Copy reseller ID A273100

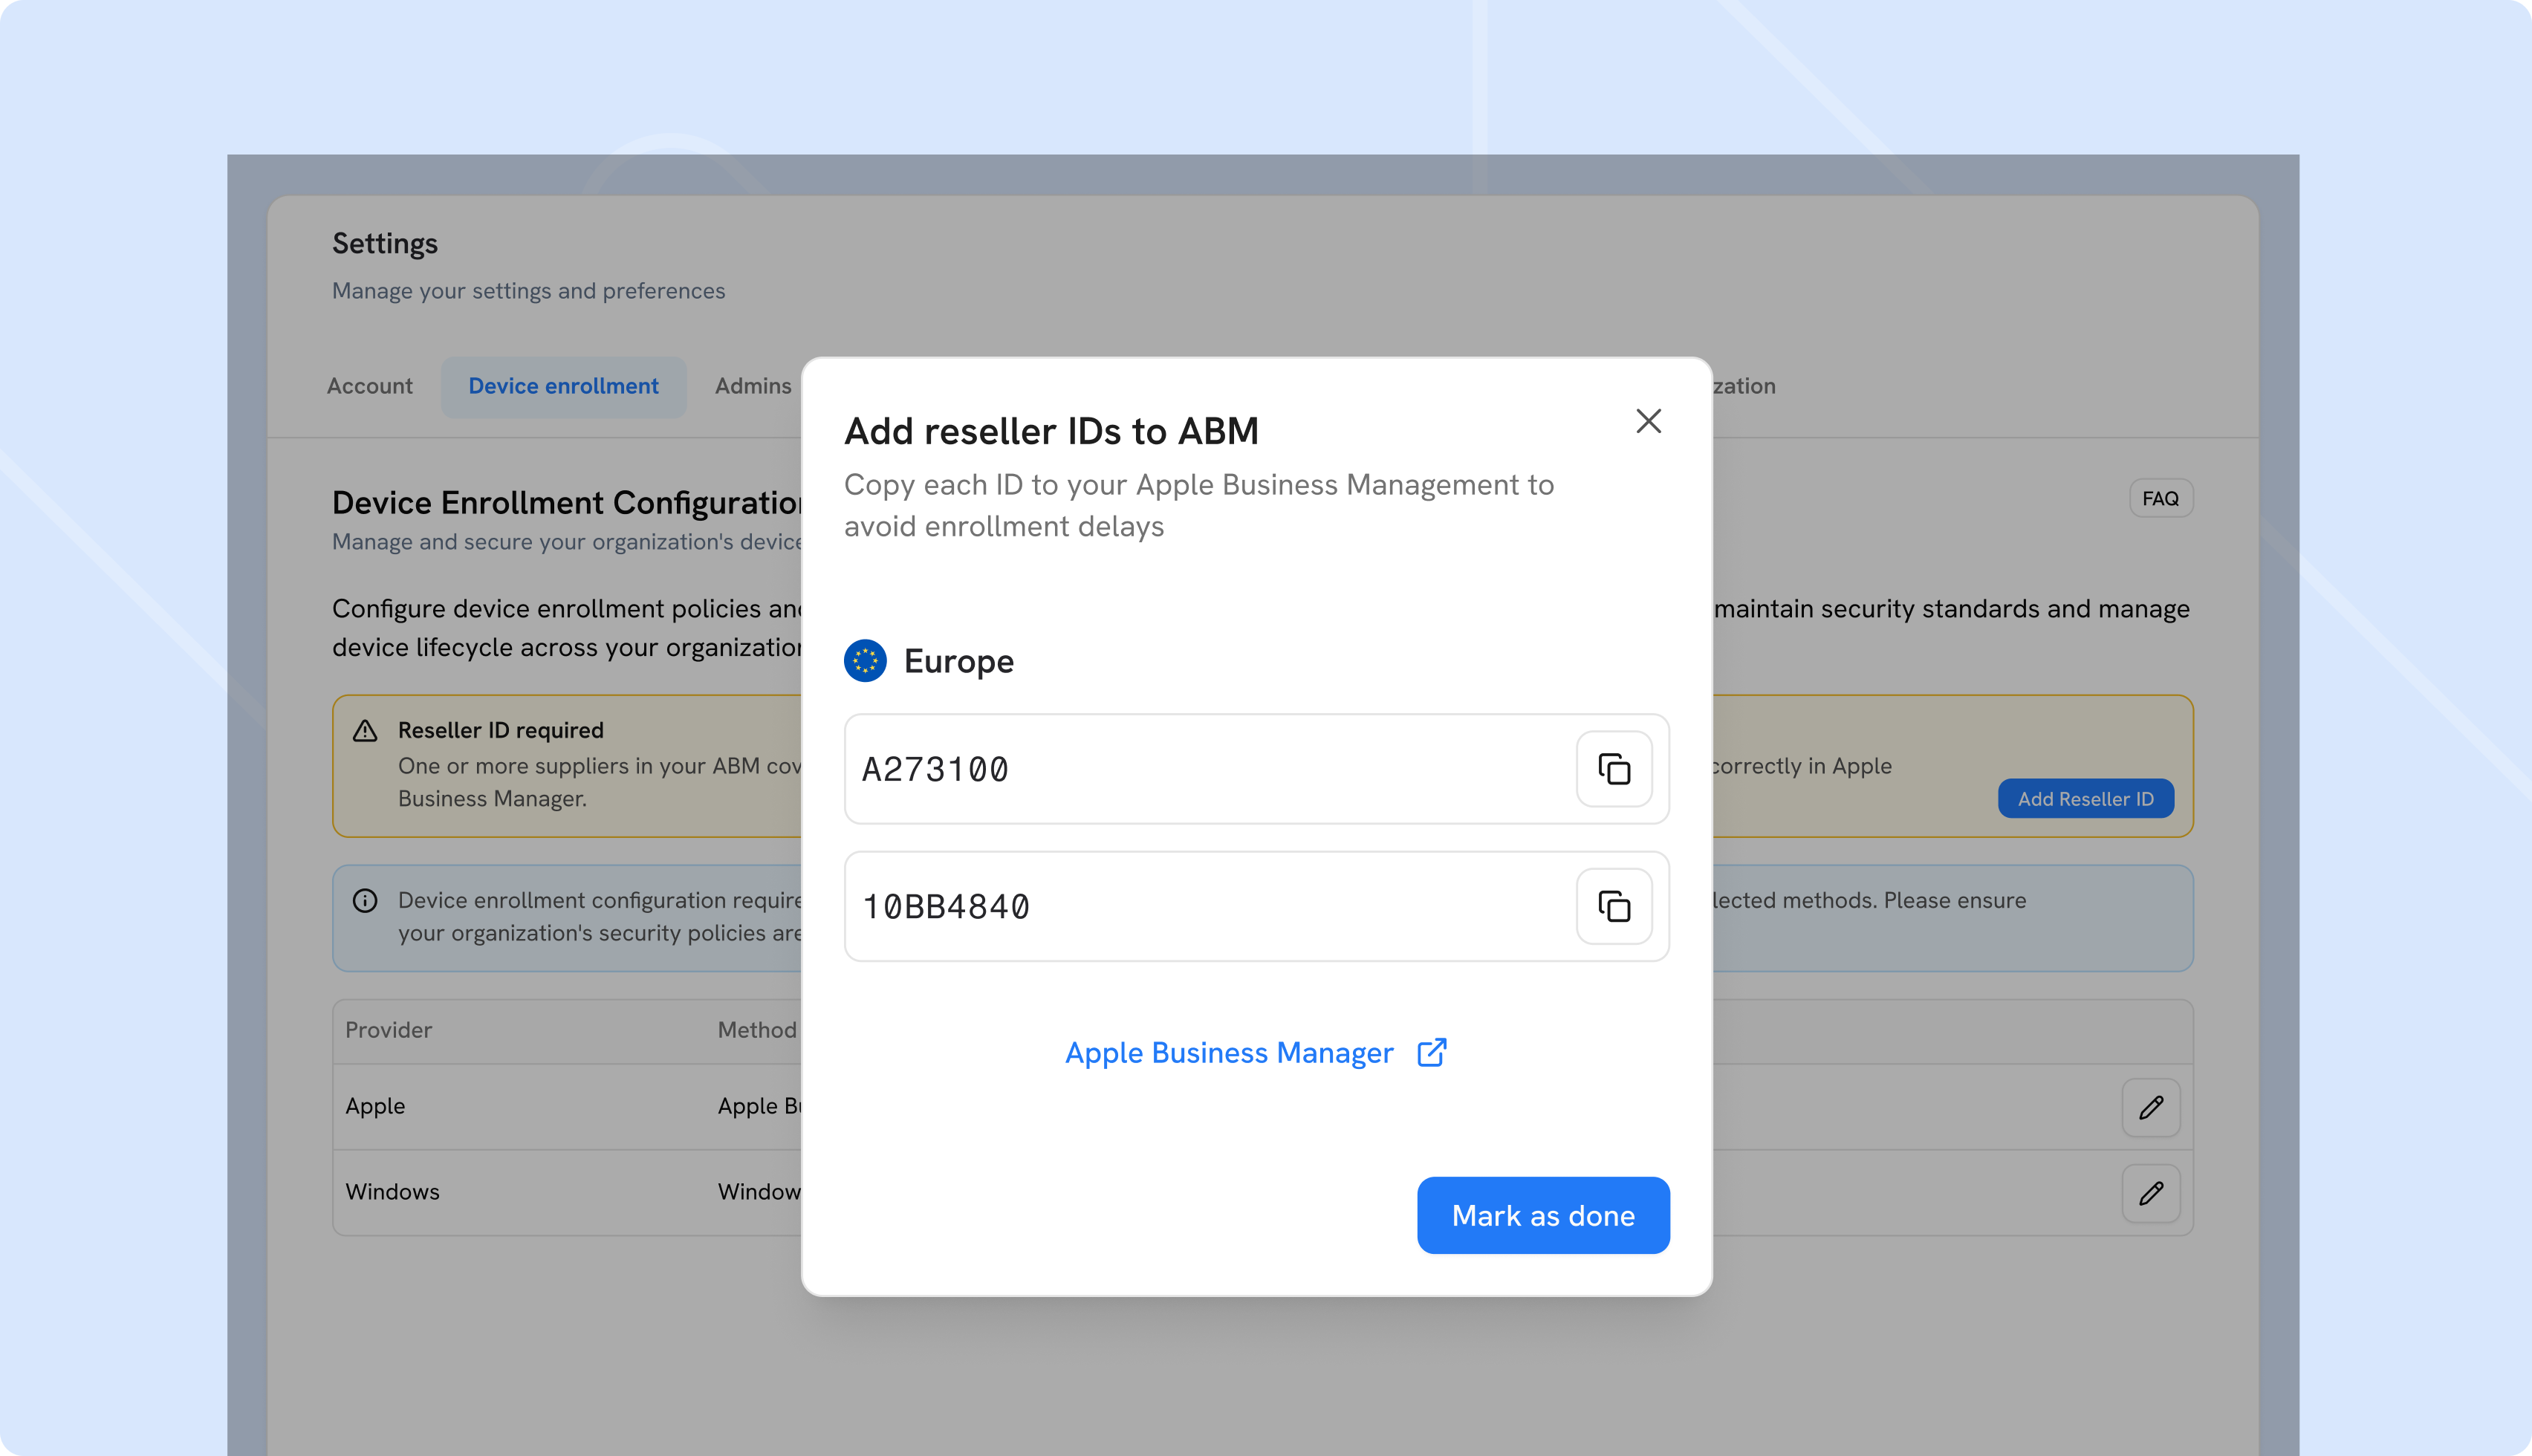[x=1614, y=769]
